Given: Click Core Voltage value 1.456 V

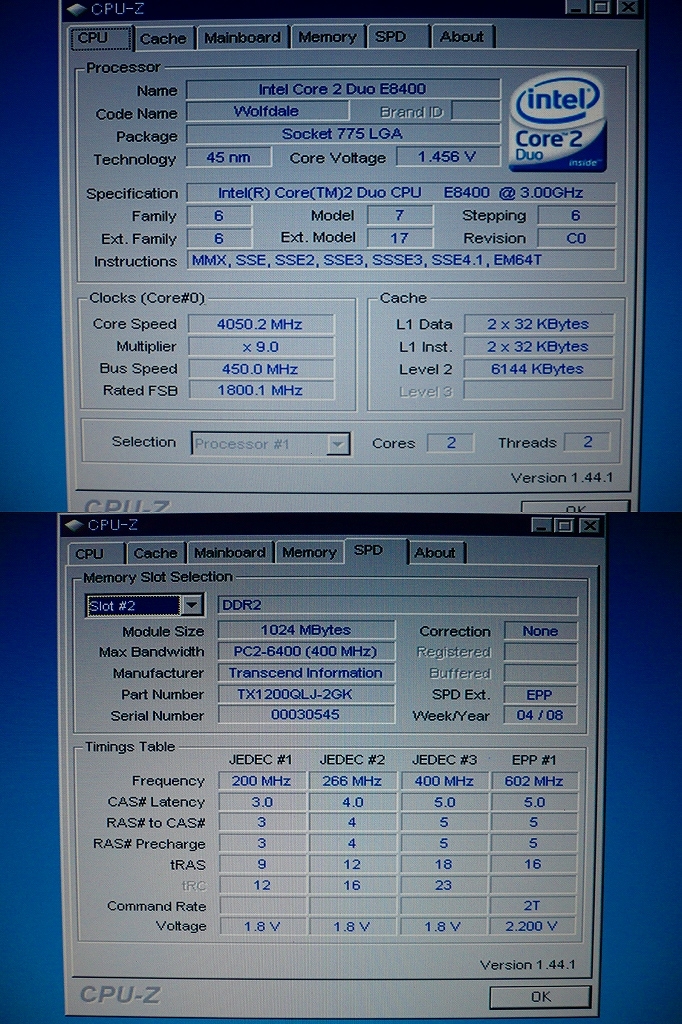Looking at the screenshot, I should [x=447, y=157].
